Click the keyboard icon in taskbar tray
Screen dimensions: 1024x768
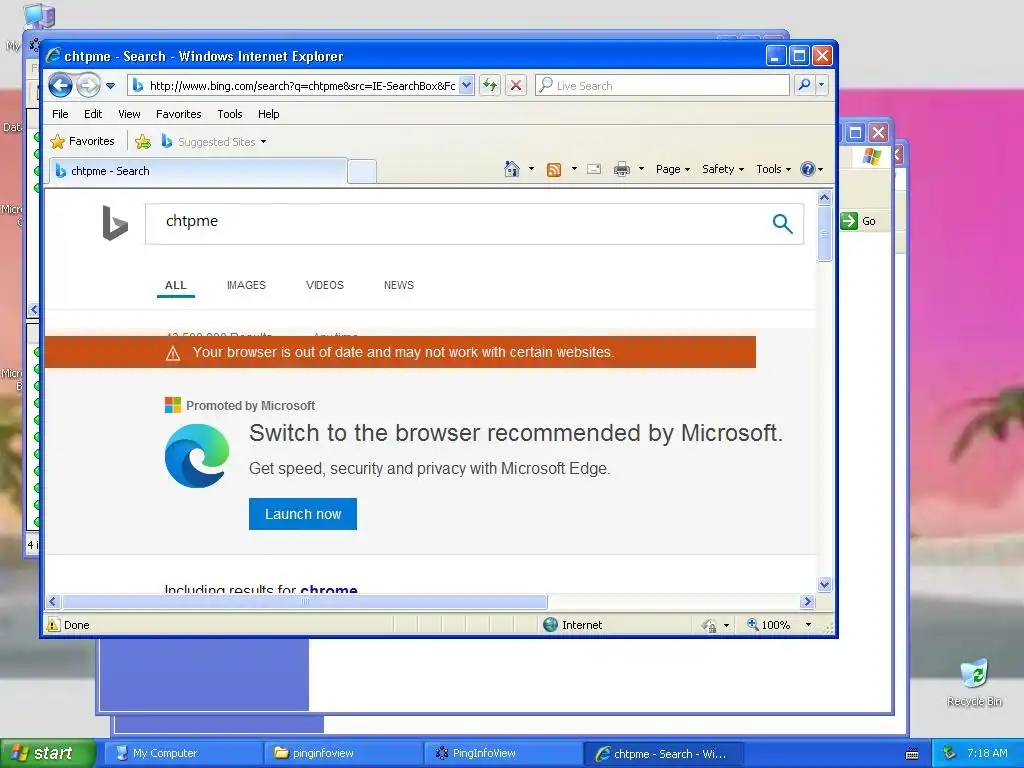[912, 754]
